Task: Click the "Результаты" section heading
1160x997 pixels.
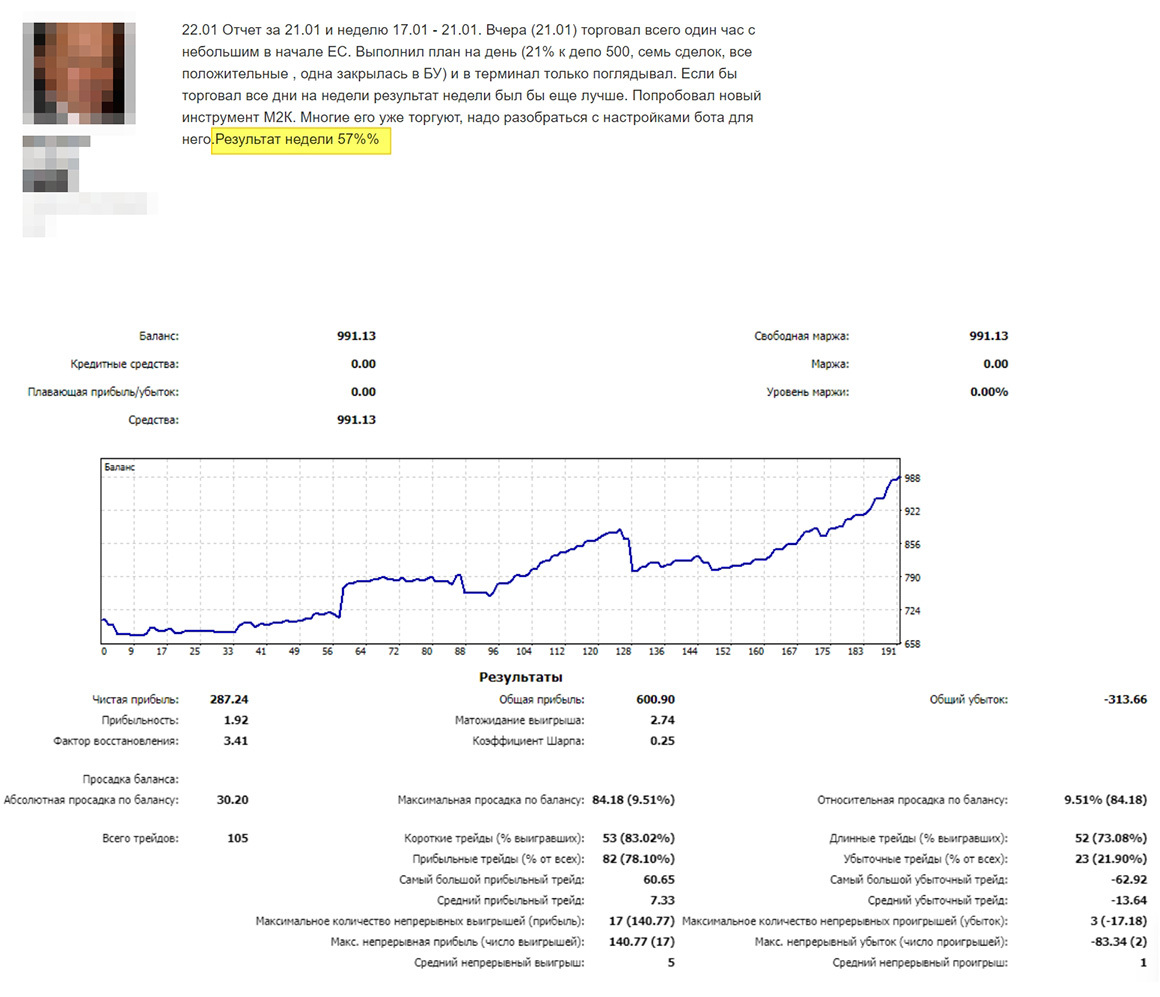Action: [521, 678]
